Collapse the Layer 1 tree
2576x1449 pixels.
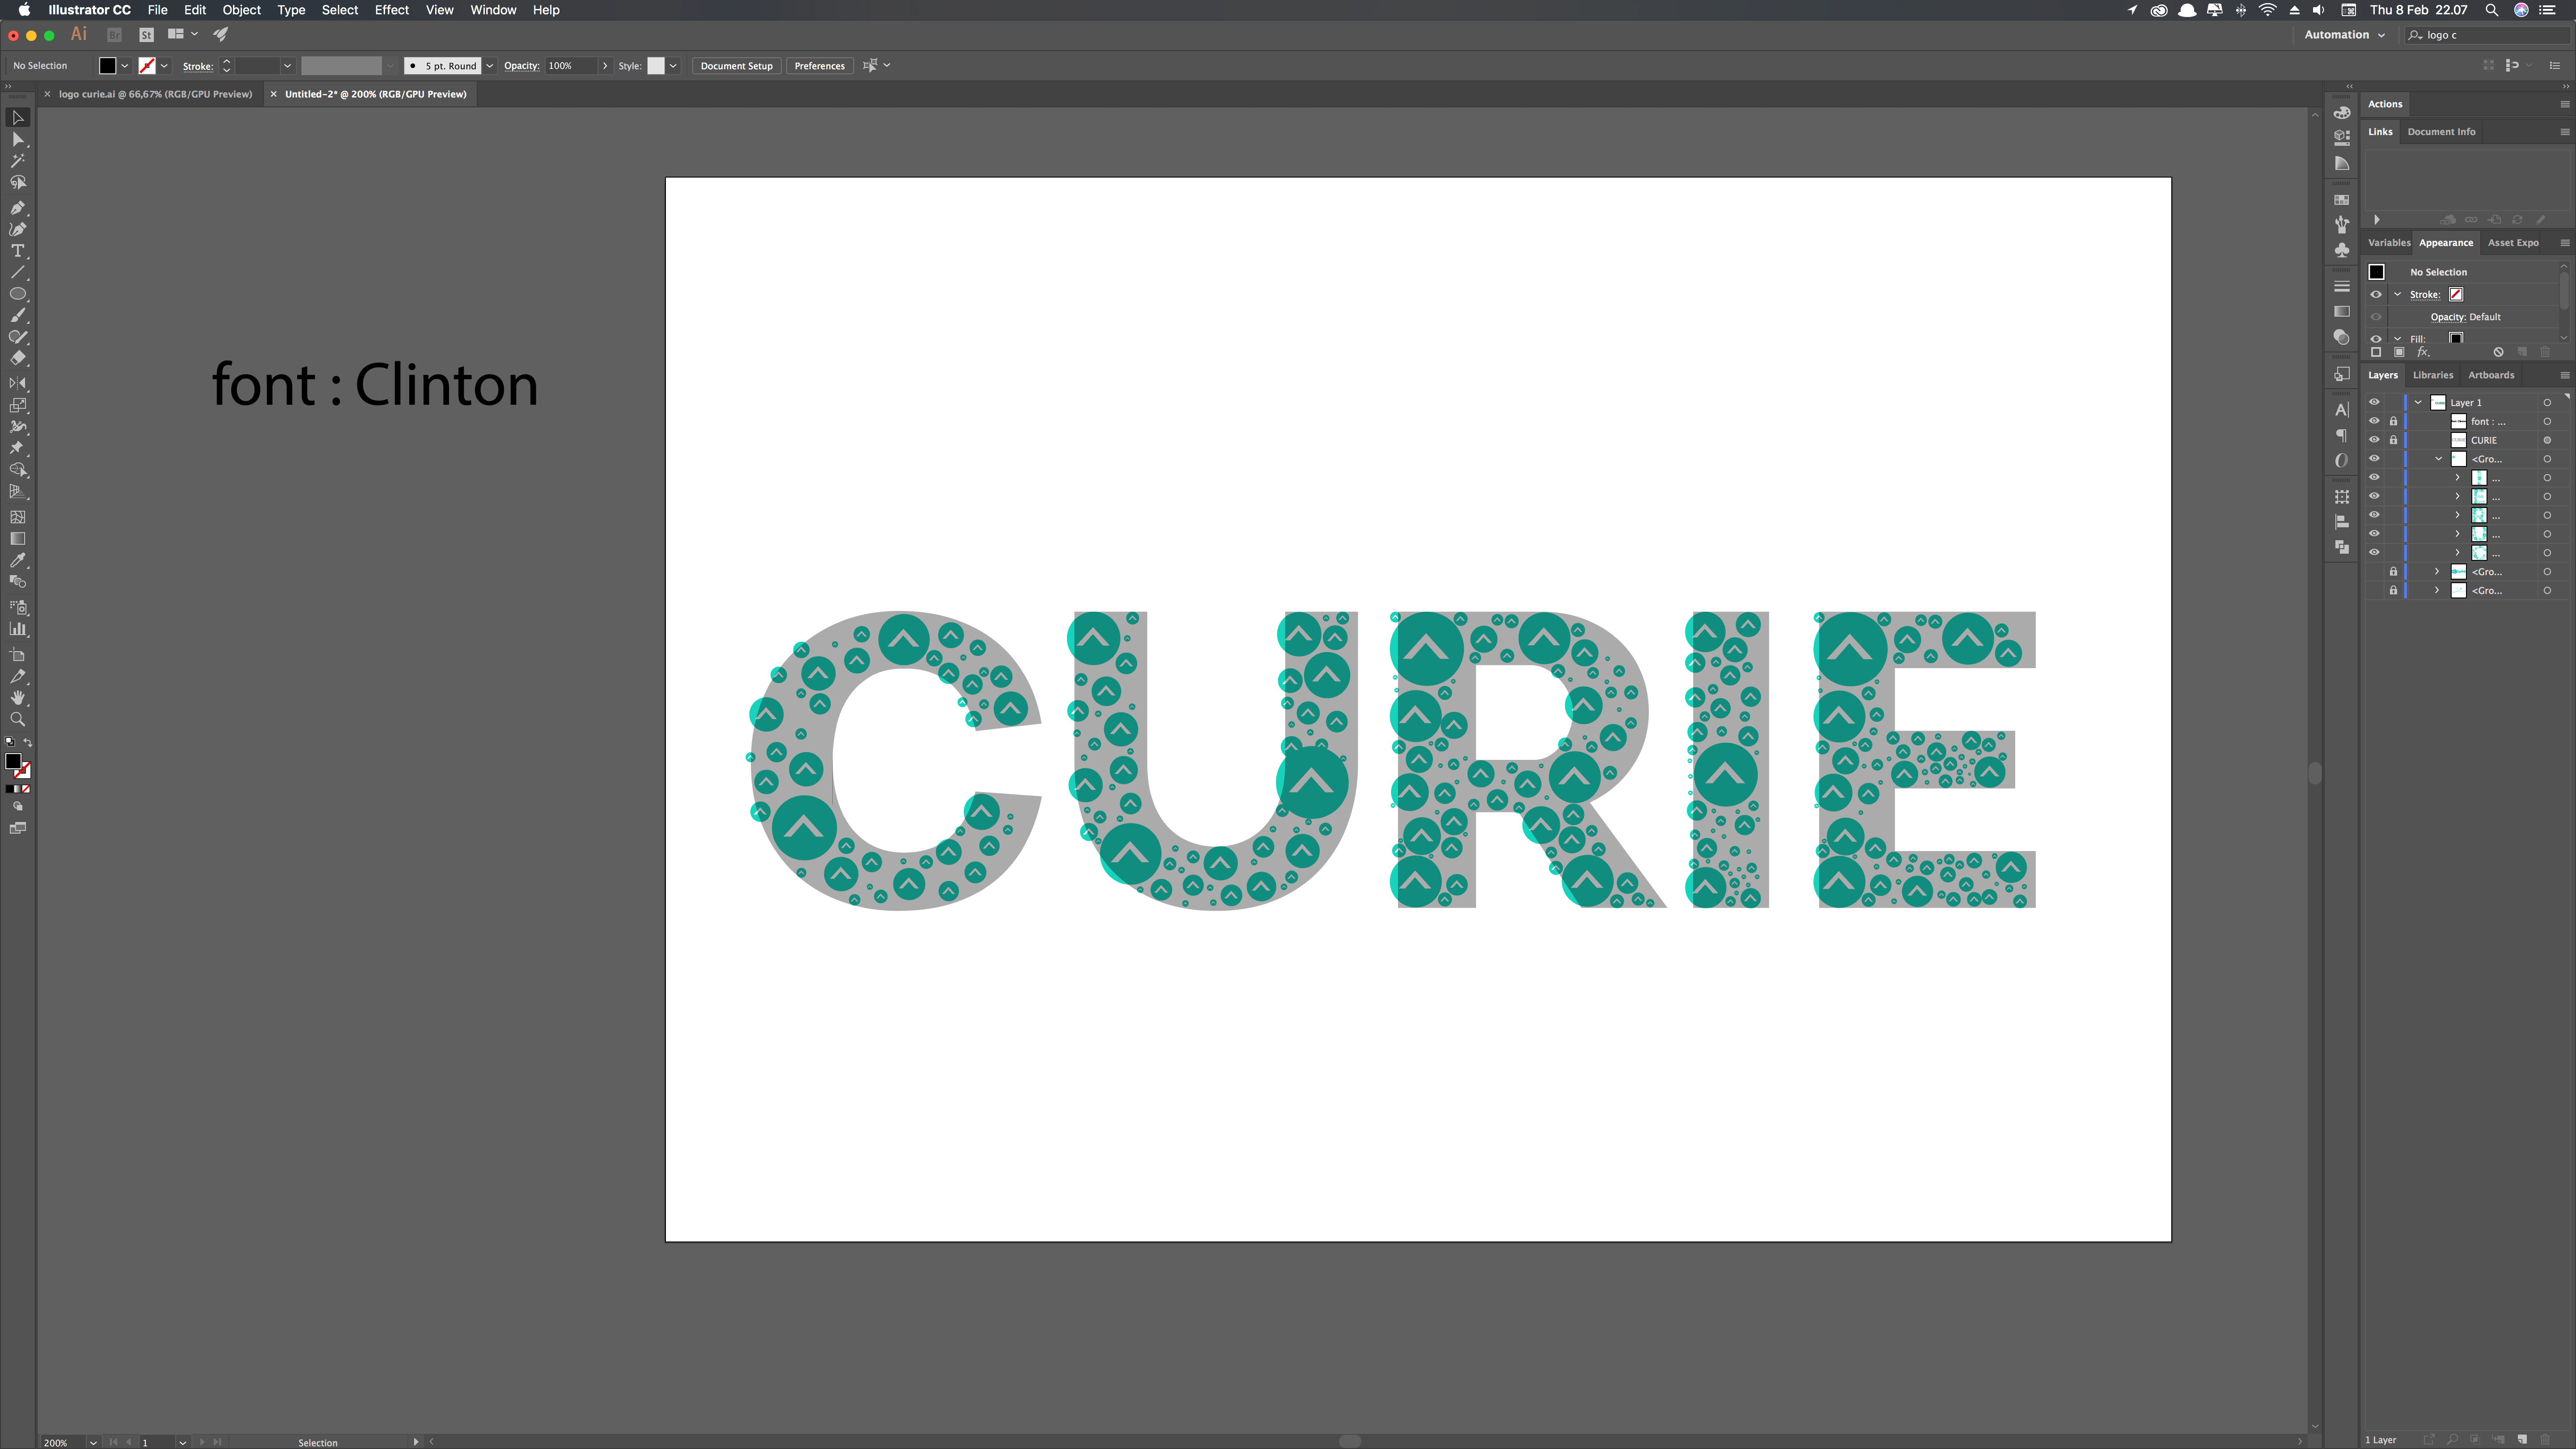click(x=2418, y=402)
